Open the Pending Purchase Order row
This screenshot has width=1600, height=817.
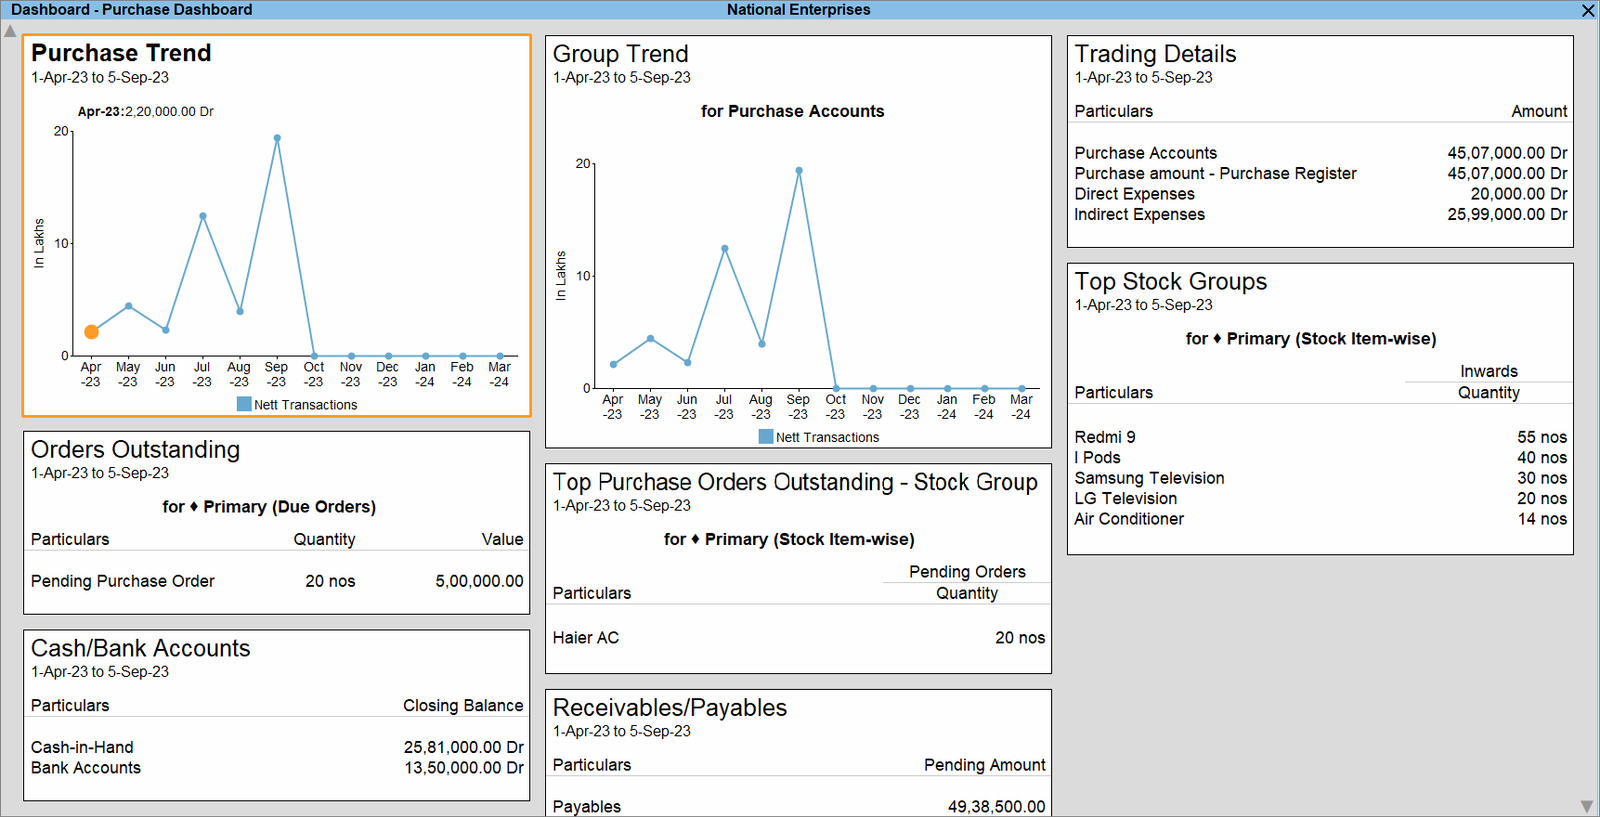click(277, 581)
